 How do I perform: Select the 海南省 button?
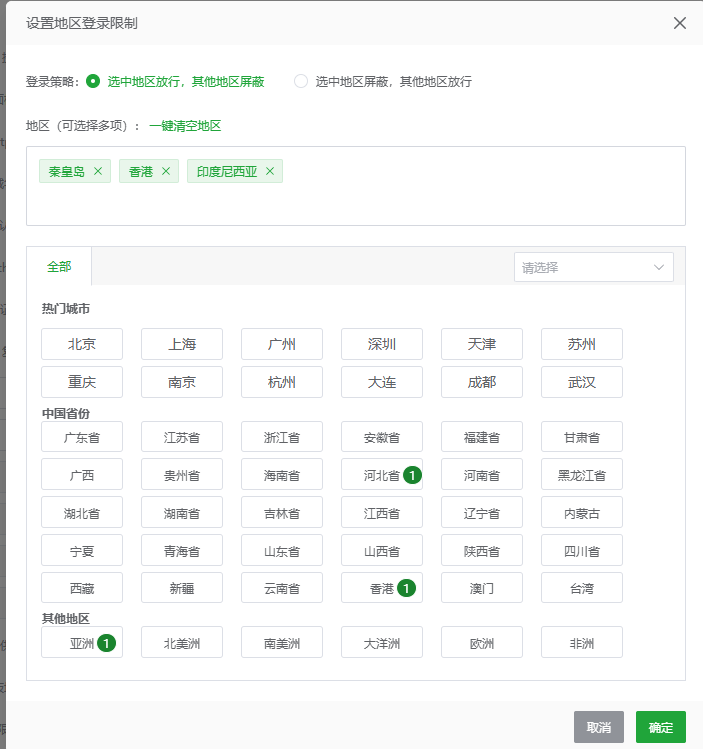click(282, 474)
